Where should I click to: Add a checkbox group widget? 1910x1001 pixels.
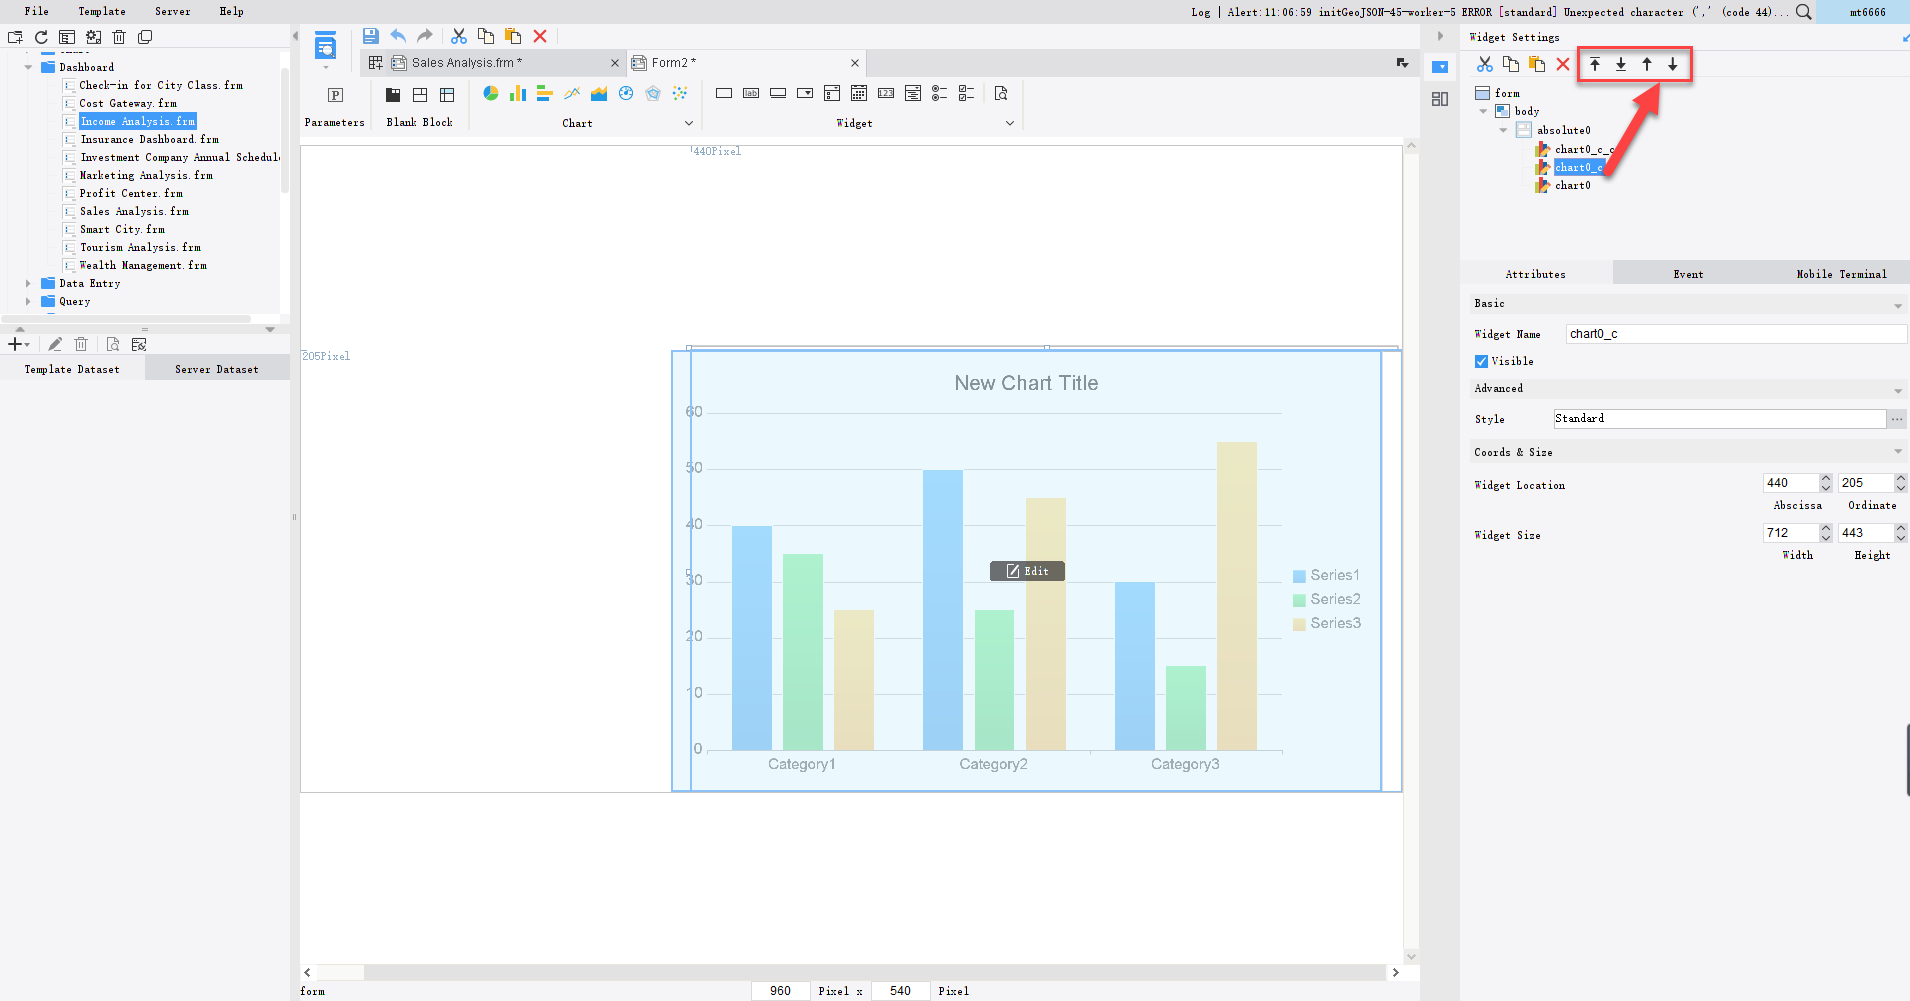(x=967, y=93)
